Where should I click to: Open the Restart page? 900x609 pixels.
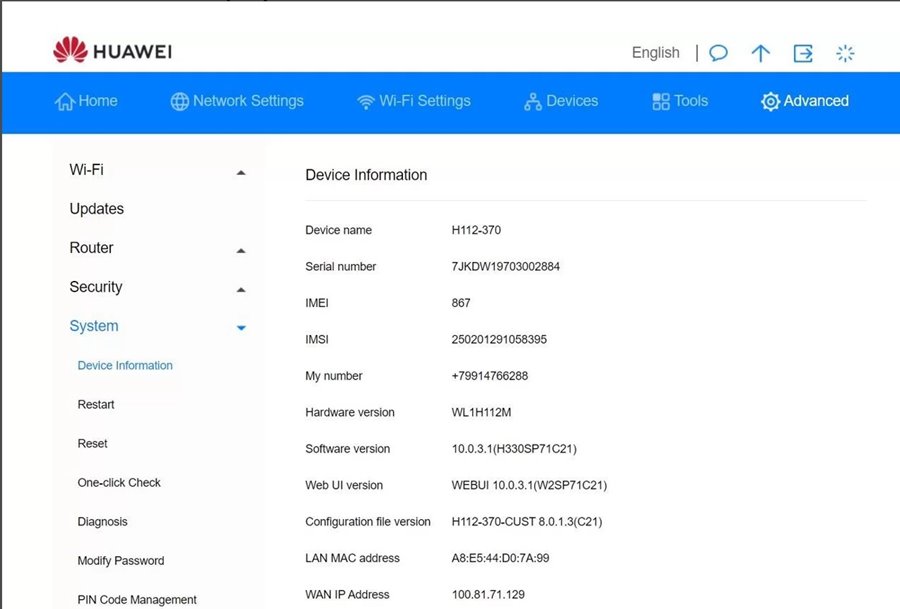(96, 405)
